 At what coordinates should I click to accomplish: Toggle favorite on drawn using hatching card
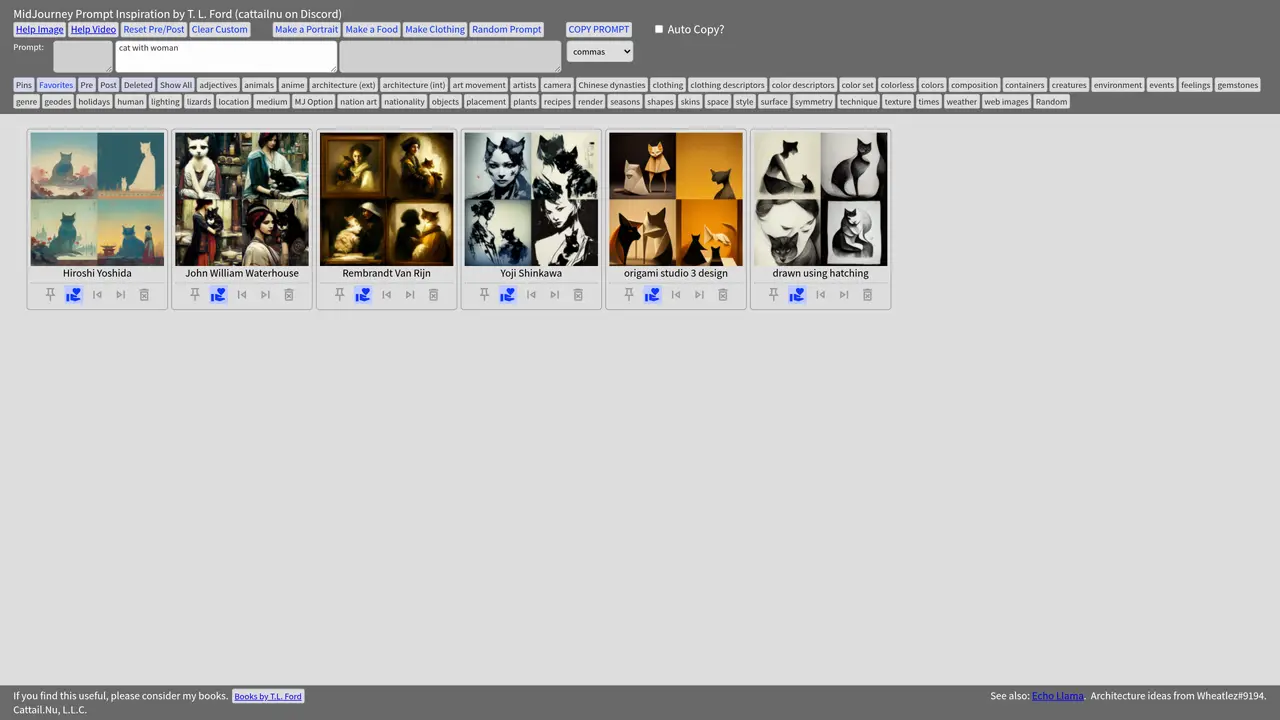point(797,295)
